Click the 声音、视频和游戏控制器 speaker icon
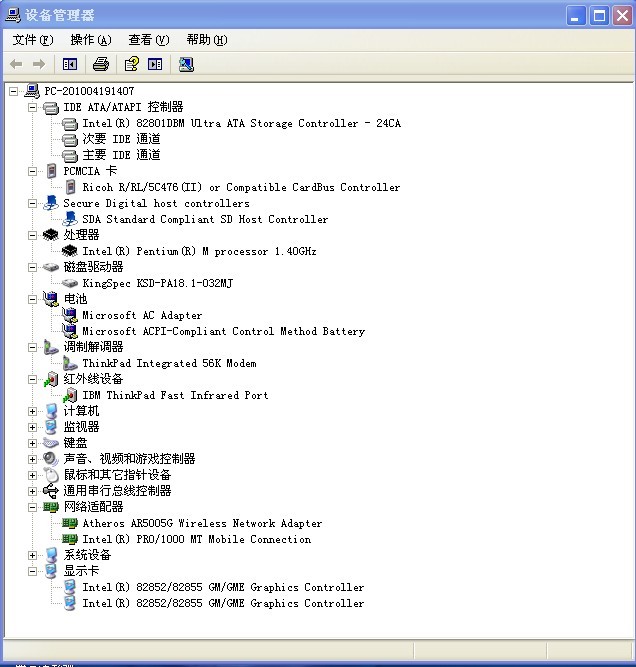Viewport: 636px width, 667px height. (51, 459)
